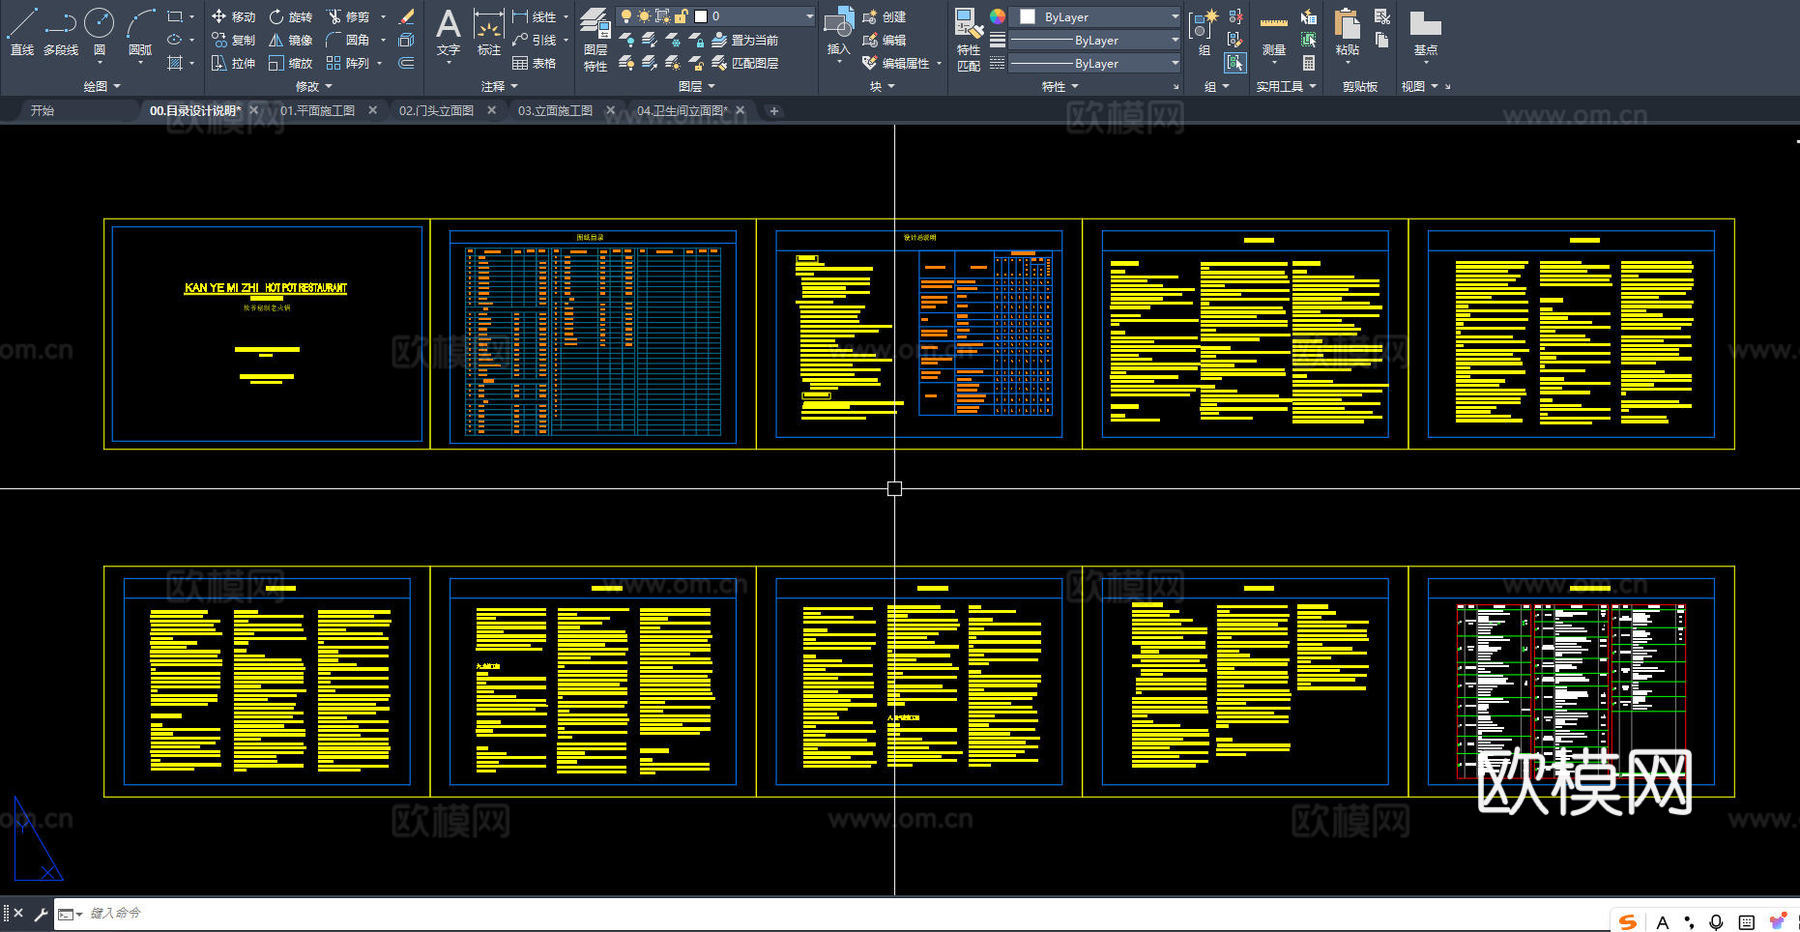Switch to the 开始 (Start) tab
This screenshot has height=932, width=1800.
pyautogui.click(x=42, y=111)
